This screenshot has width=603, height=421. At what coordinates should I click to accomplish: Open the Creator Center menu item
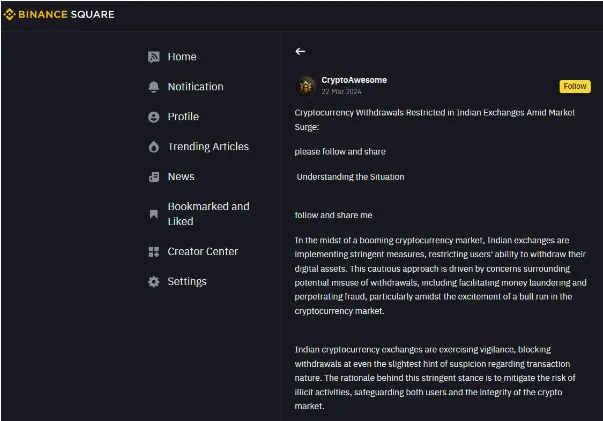pyautogui.click(x=203, y=252)
